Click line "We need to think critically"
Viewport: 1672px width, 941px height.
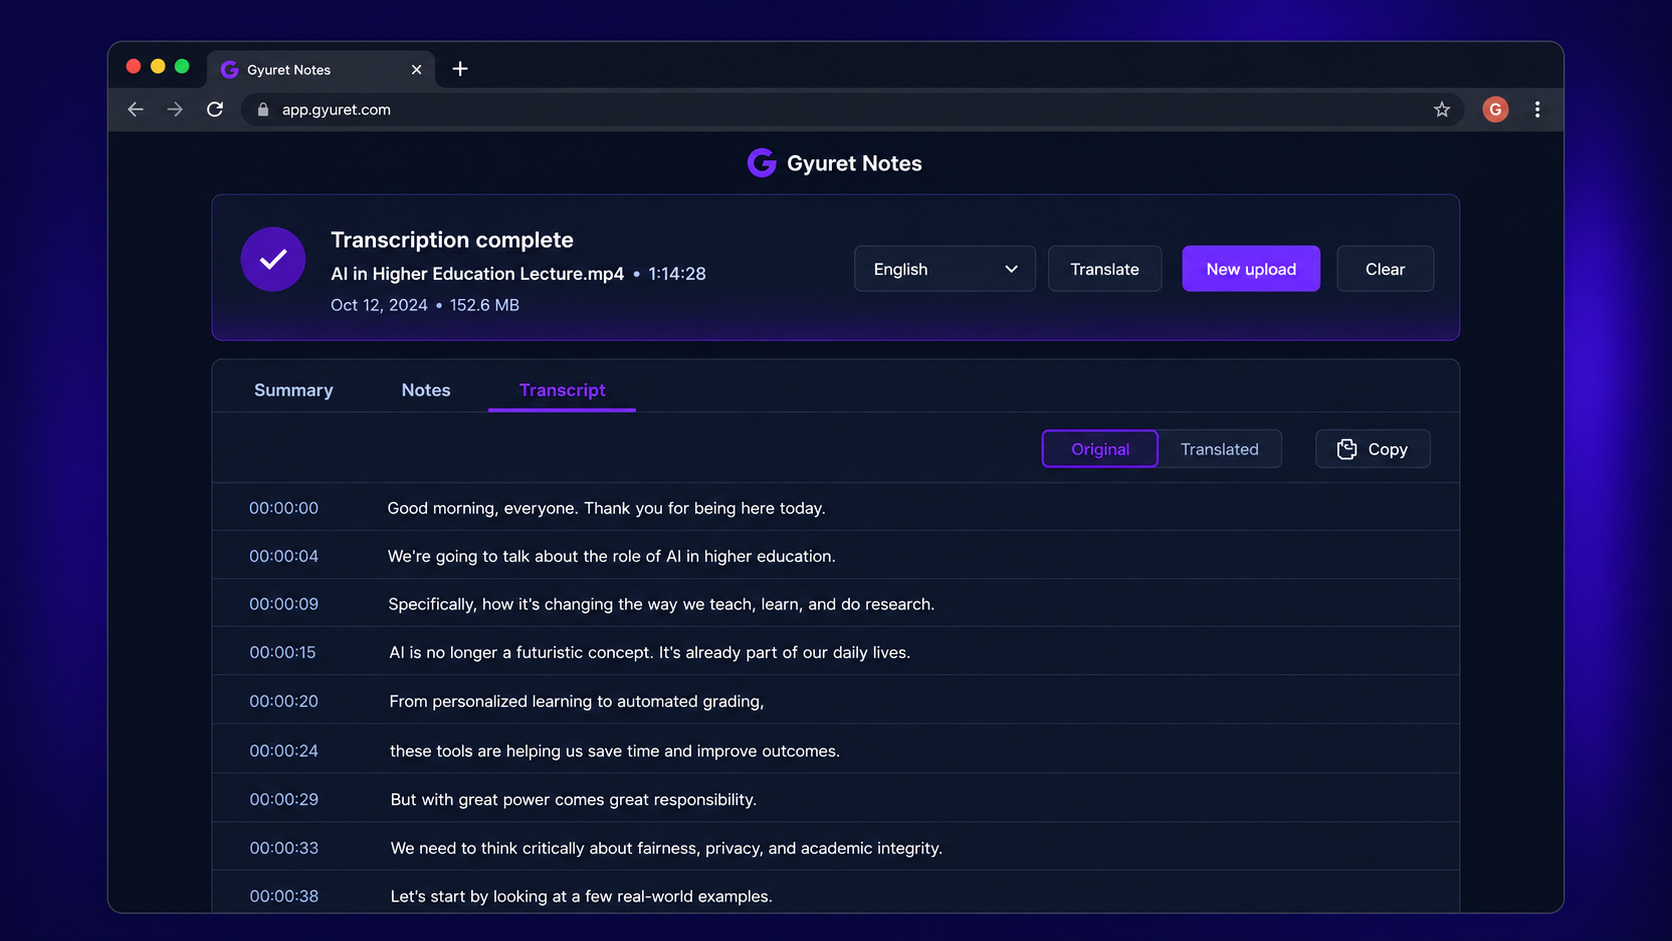click(666, 848)
